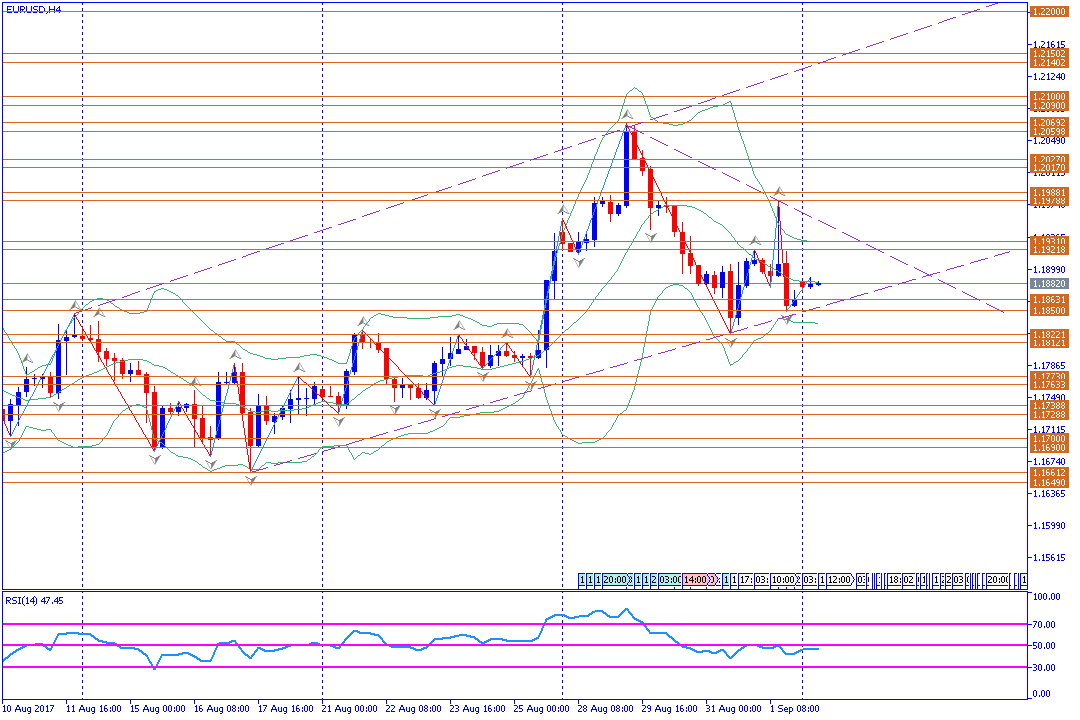
Task: Select the pink 14:00 event marker
Action: 696,580
